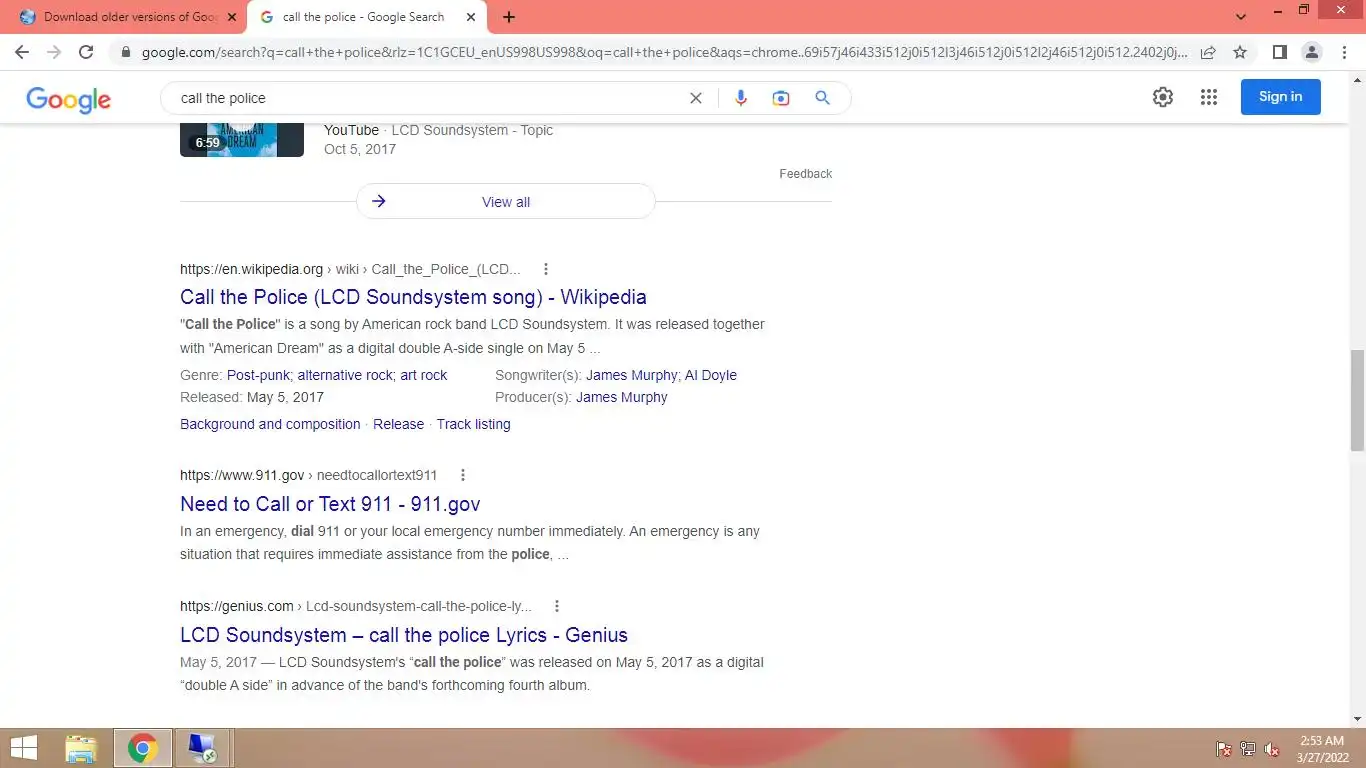Screen dimensions: 1366x768
Task: Open the remote desktop taskbar app
Action: tap(202, 748)
